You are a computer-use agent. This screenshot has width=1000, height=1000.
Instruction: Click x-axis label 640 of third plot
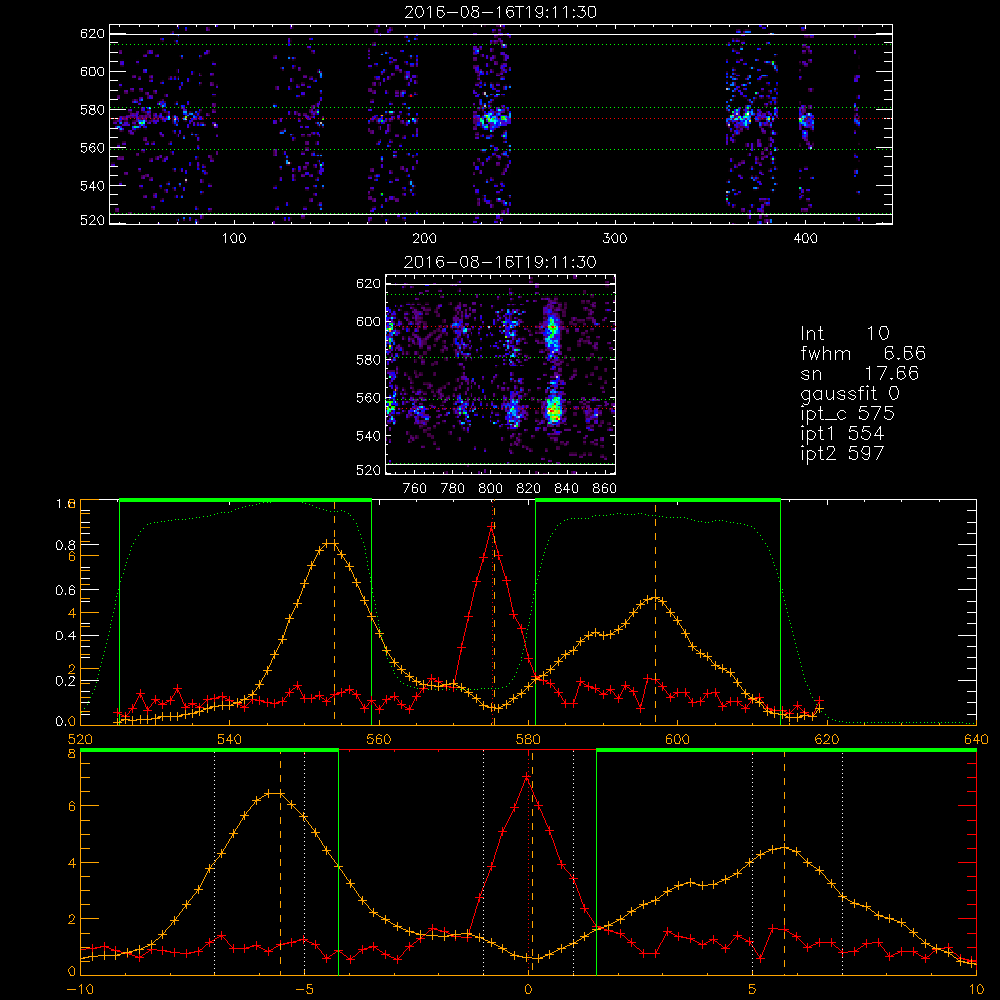[976, 740]
